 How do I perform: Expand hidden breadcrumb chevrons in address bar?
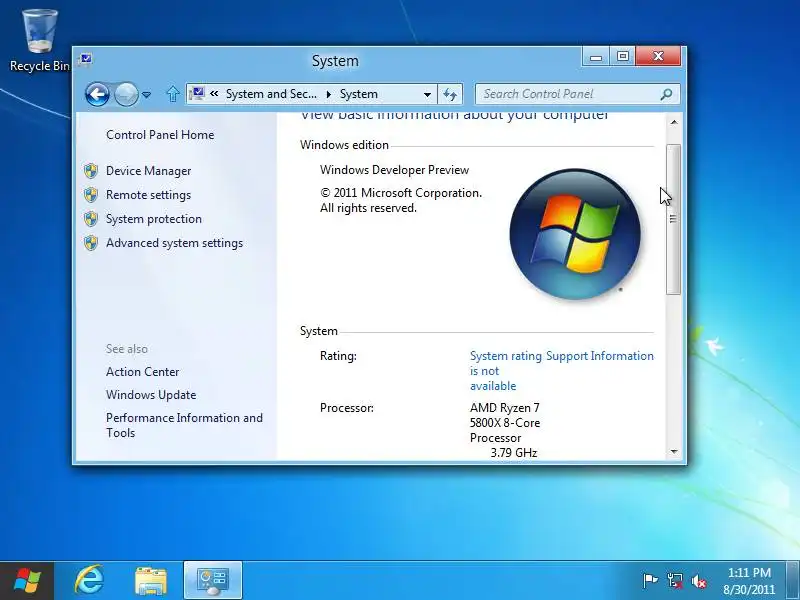coord(214,94)
